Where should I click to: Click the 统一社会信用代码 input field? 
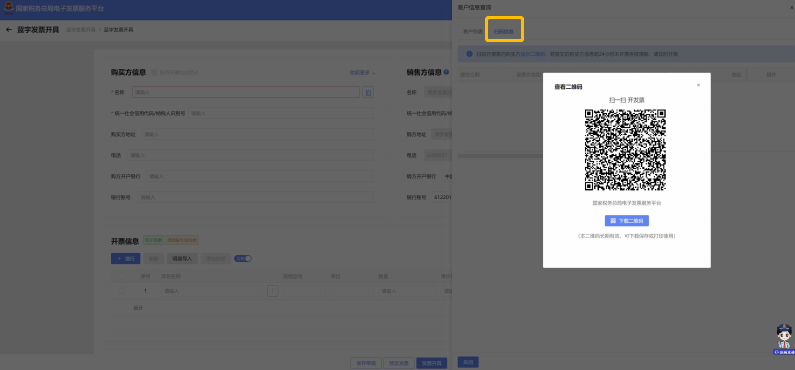[281, 114]
